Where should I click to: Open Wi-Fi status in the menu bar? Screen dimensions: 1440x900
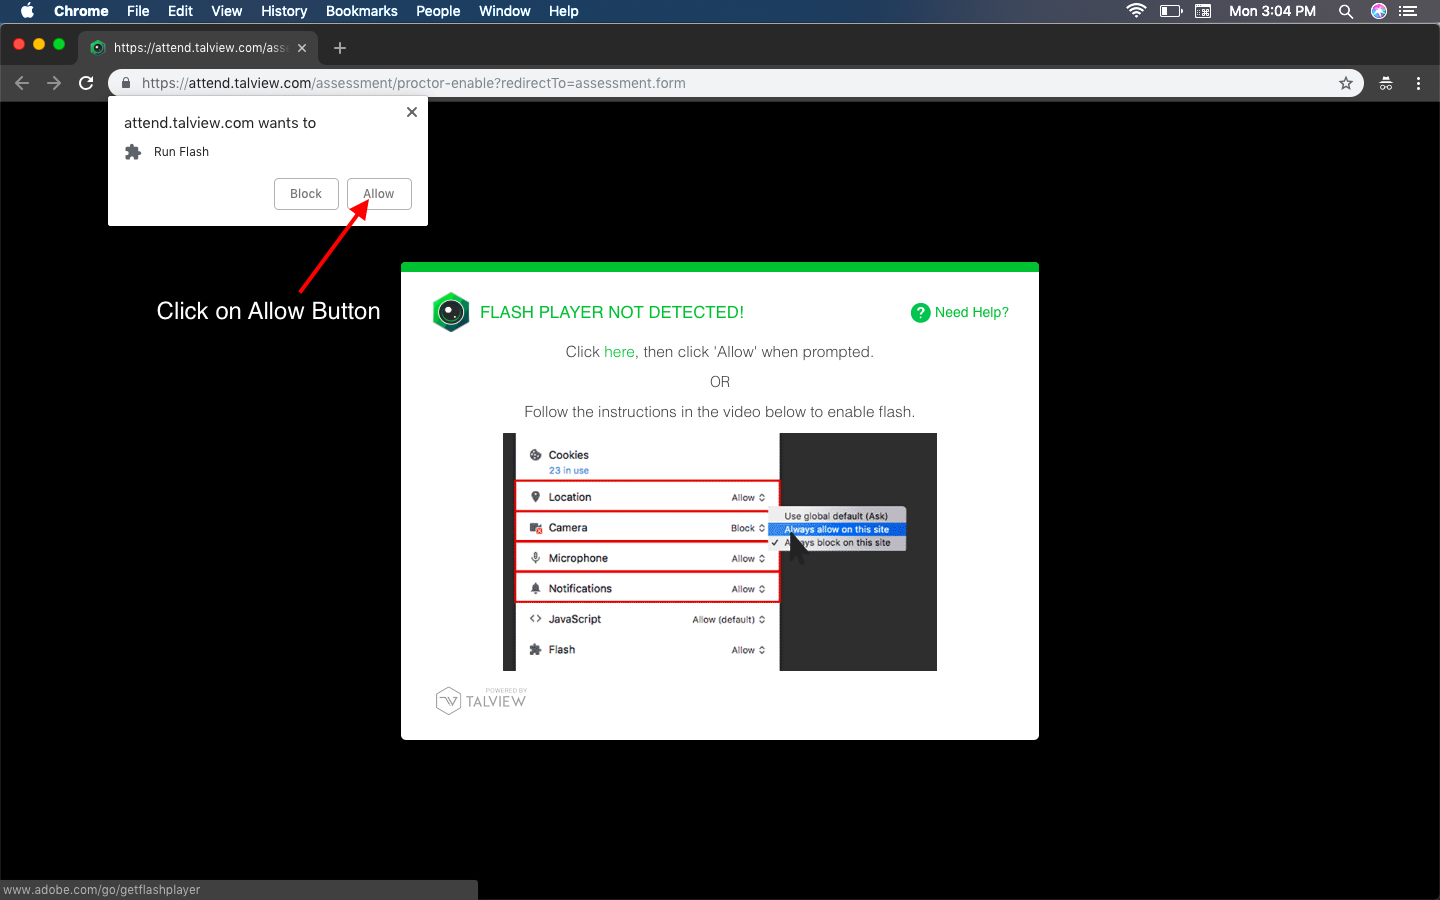pyautogui.click(x=1136, y=11)
